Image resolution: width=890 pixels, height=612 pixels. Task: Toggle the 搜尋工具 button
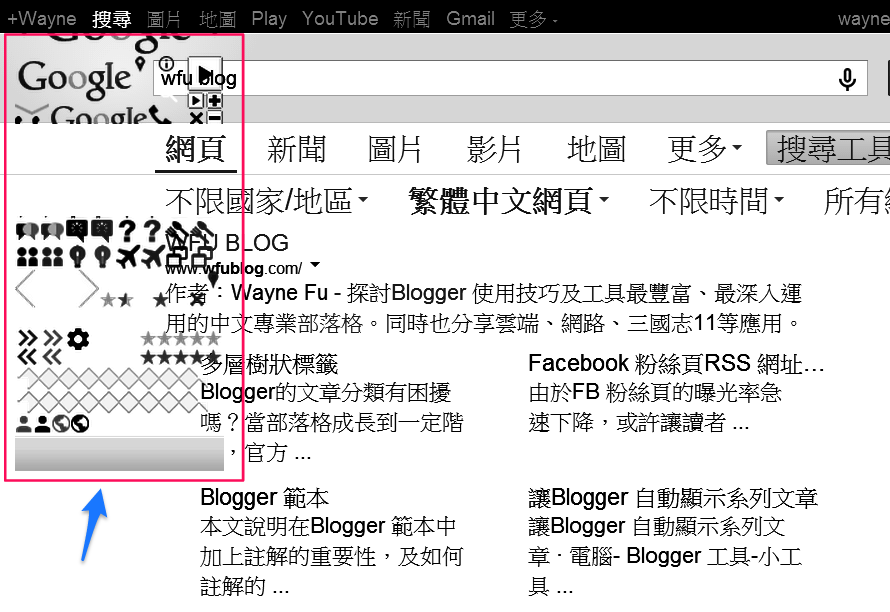point(828,148)
